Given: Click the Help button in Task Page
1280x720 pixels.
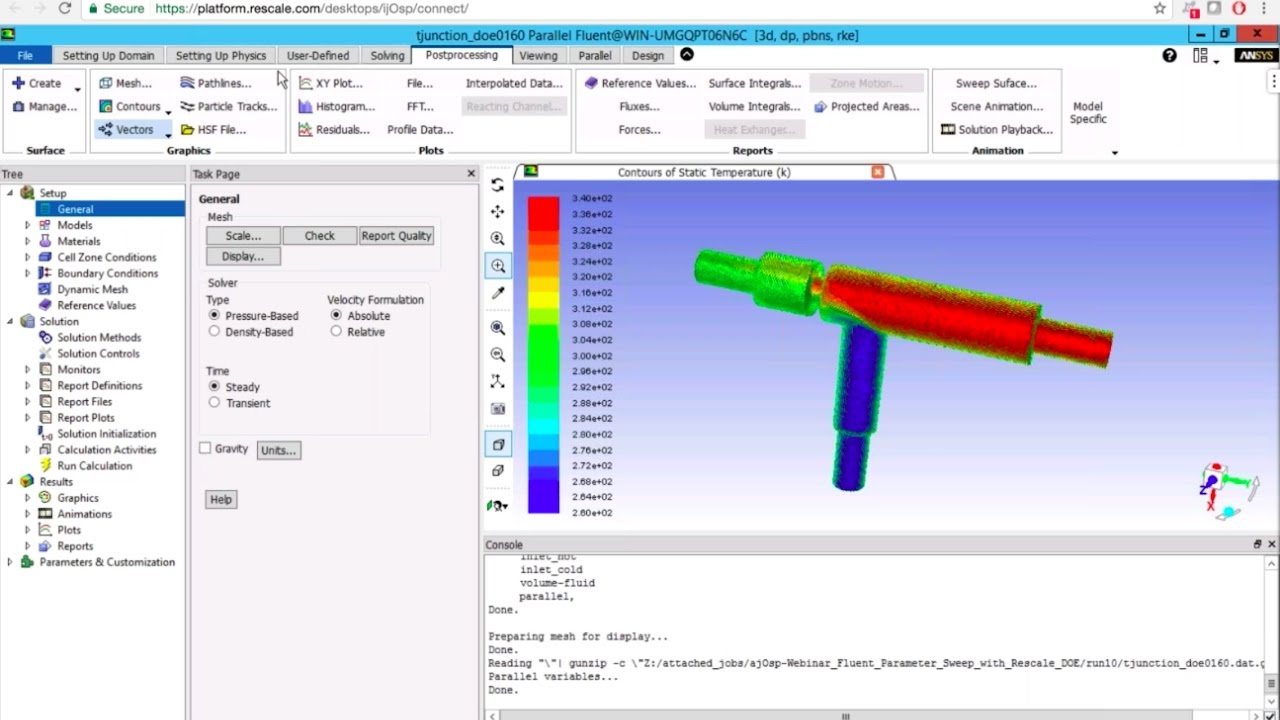Looking at the screenshot, I should (x=221, y=499).
